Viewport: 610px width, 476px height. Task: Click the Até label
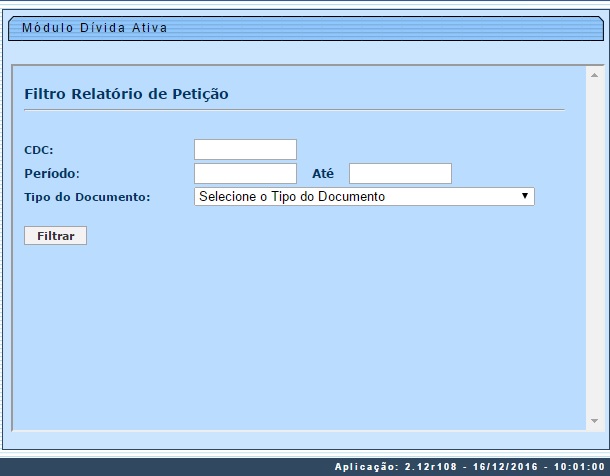point(322,174)
